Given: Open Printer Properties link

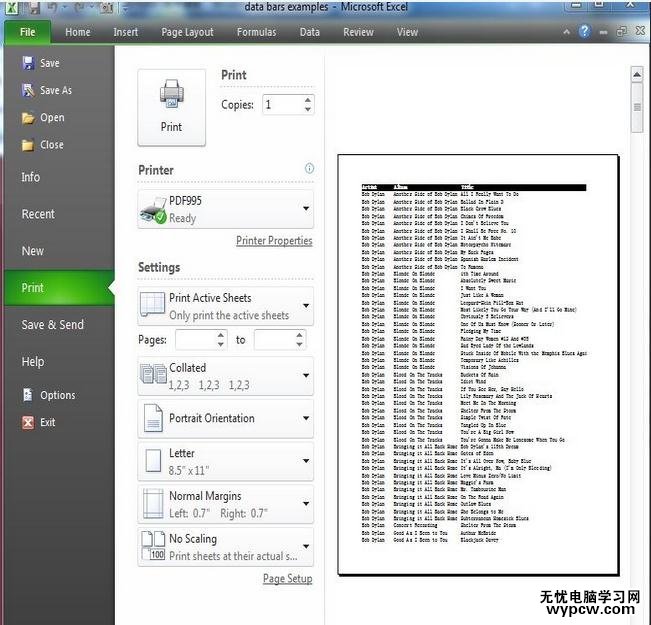Looking at the screenshot, I should coord(274,241).
